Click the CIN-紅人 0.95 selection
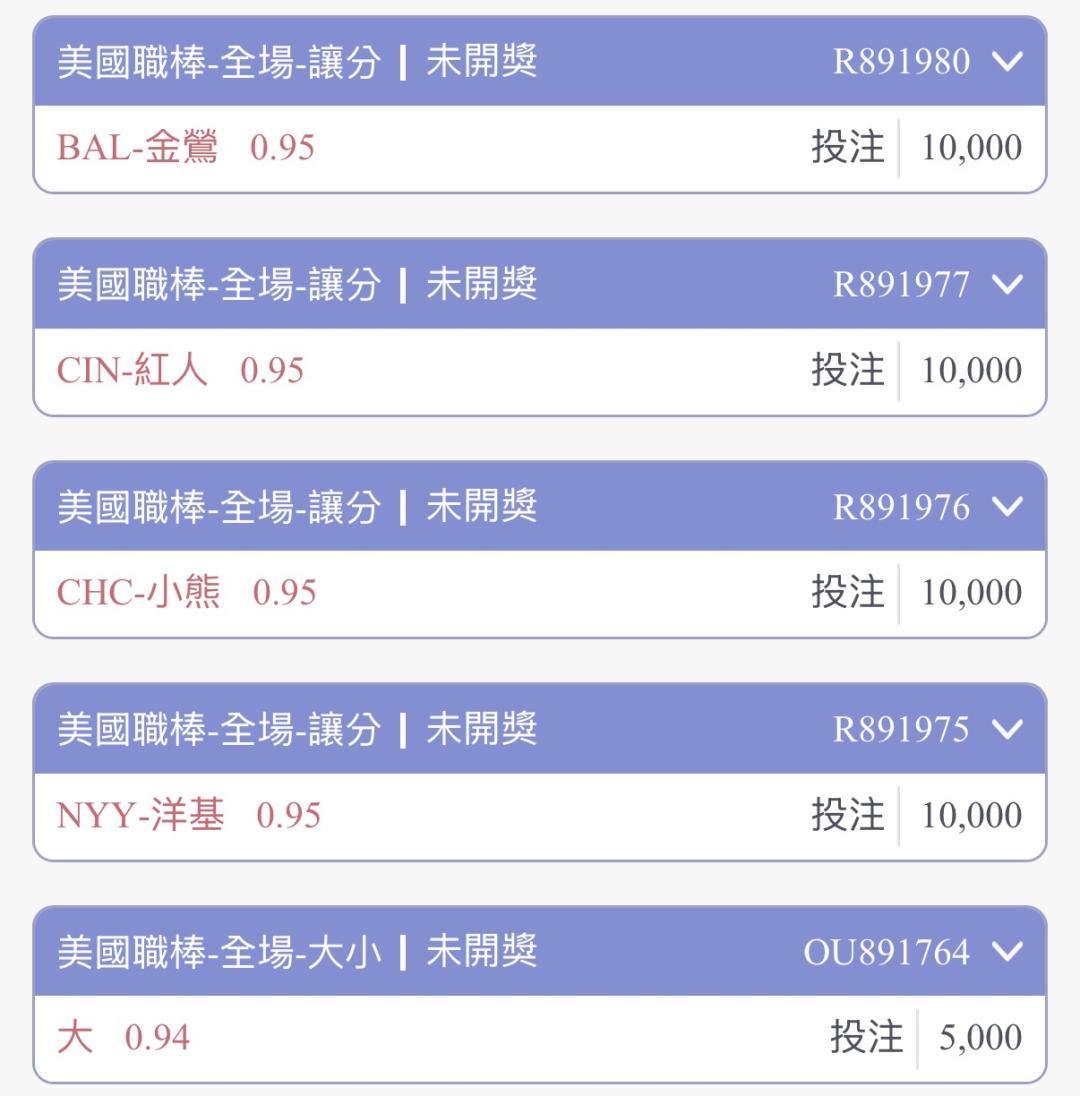 181,371
